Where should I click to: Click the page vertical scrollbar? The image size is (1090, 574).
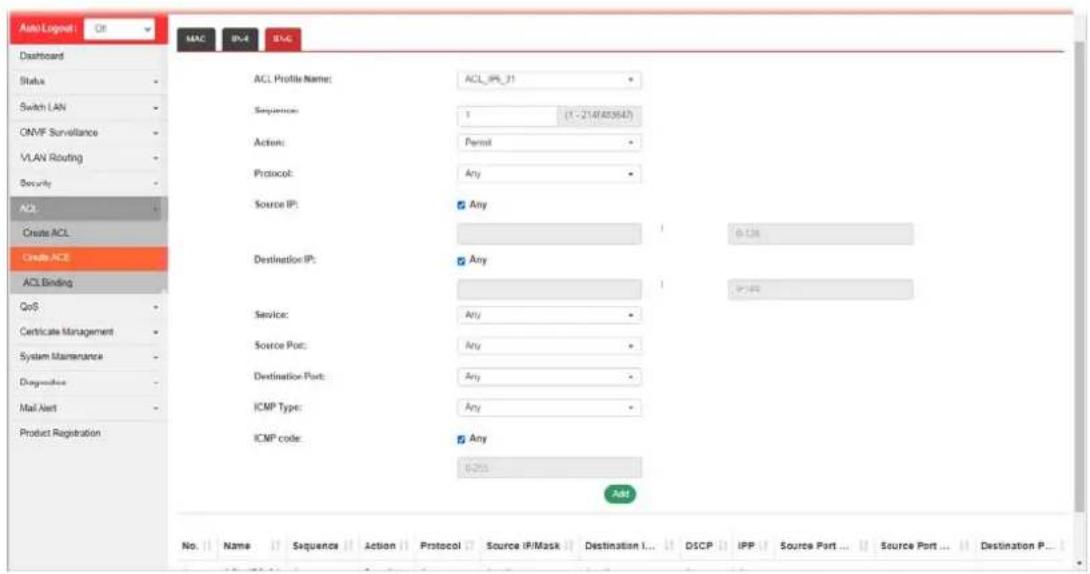[1080, 278]
